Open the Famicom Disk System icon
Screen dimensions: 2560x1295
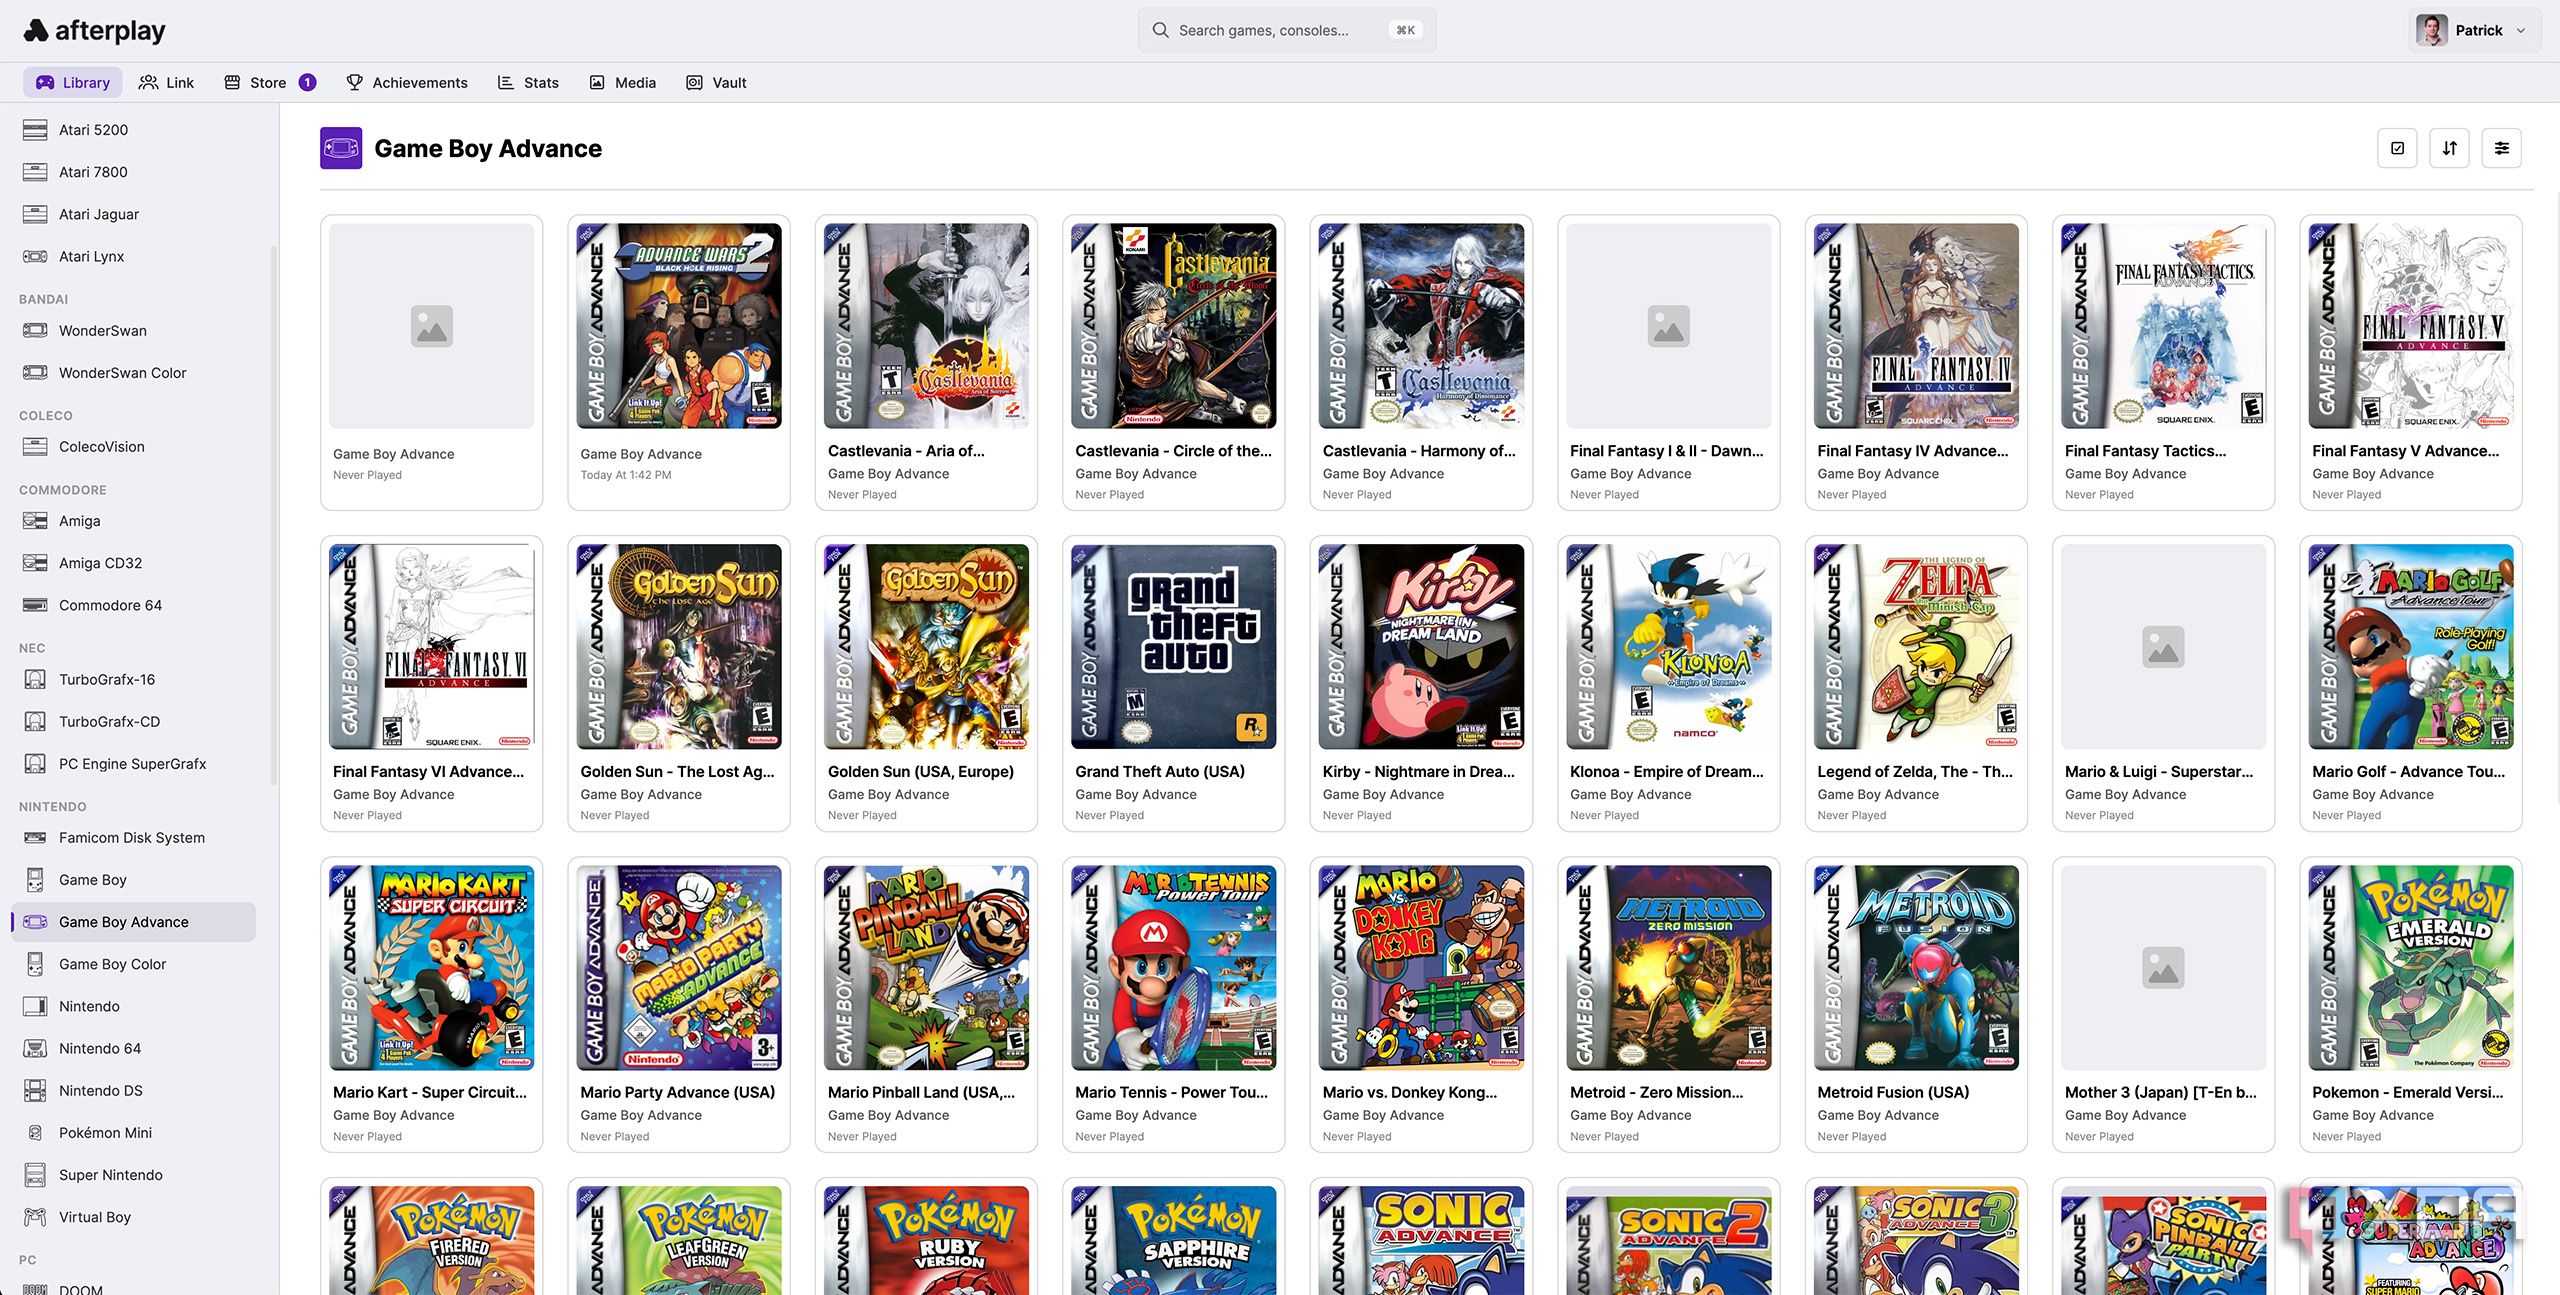(35, 838)
